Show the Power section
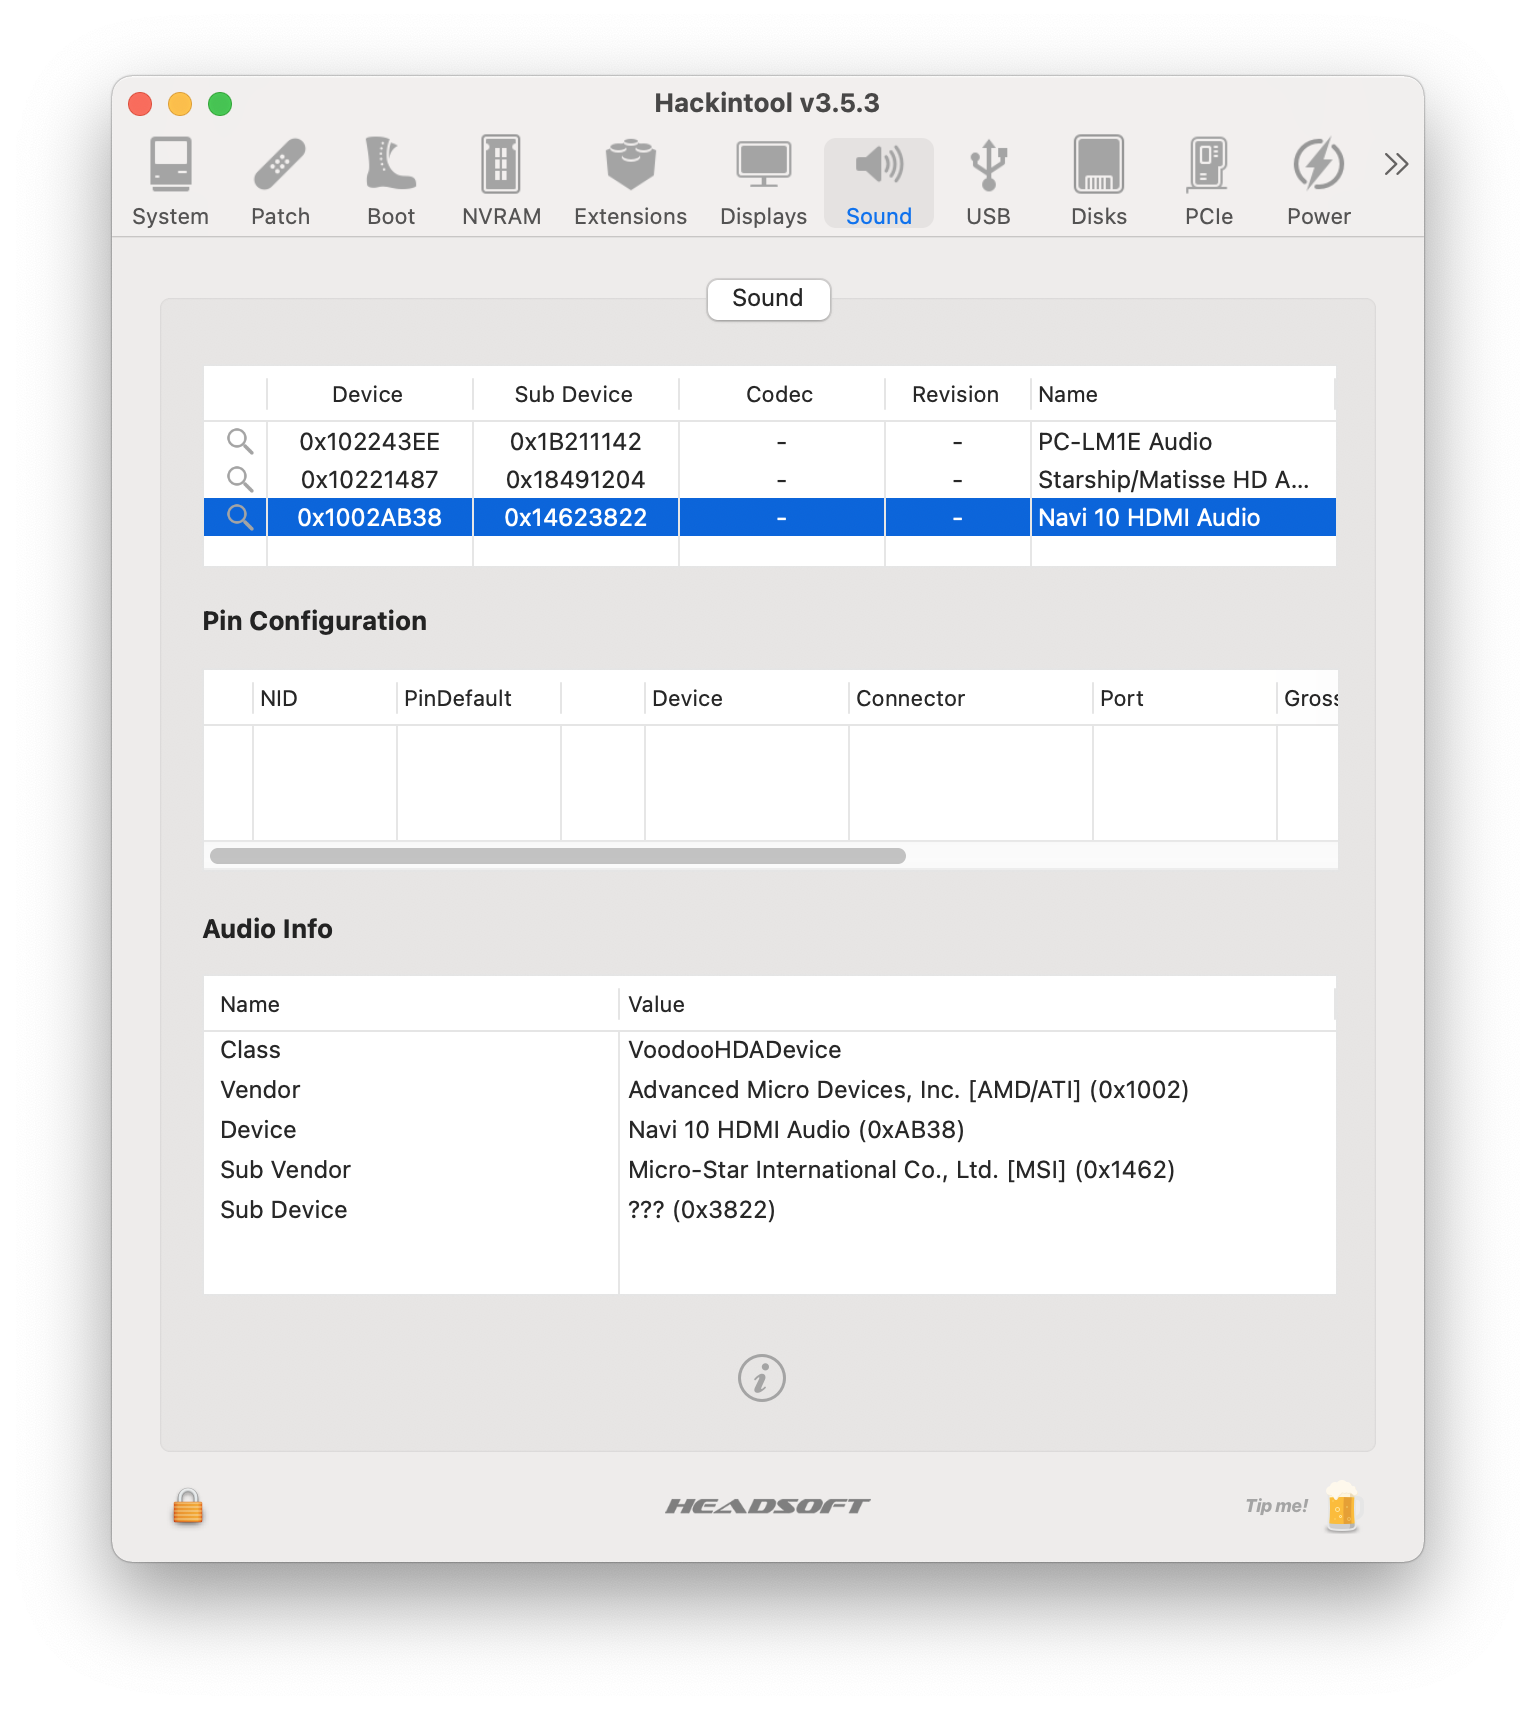The image size is (1536, 1710). 1318,182
